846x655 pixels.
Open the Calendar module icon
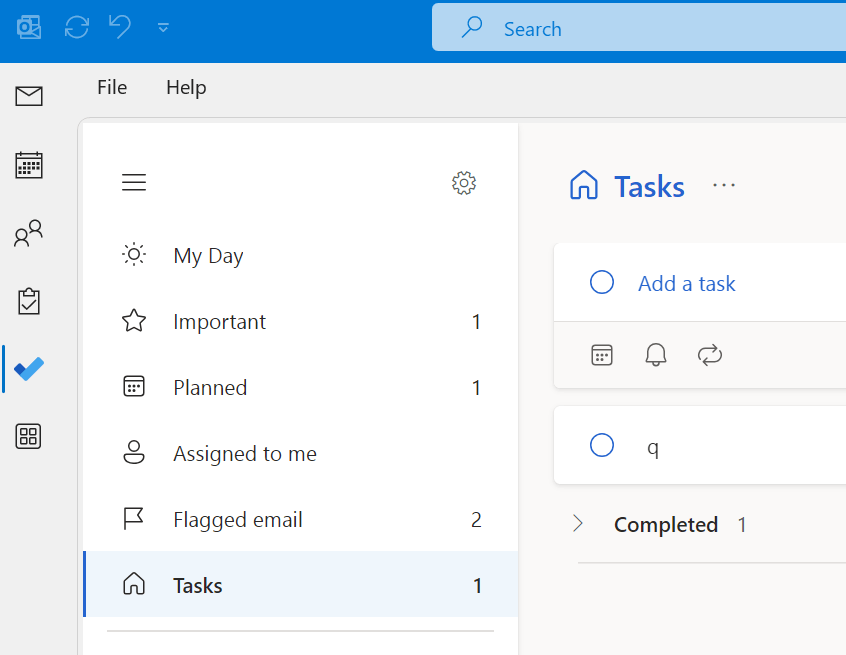pyautogui.click(x=29, y=165)
